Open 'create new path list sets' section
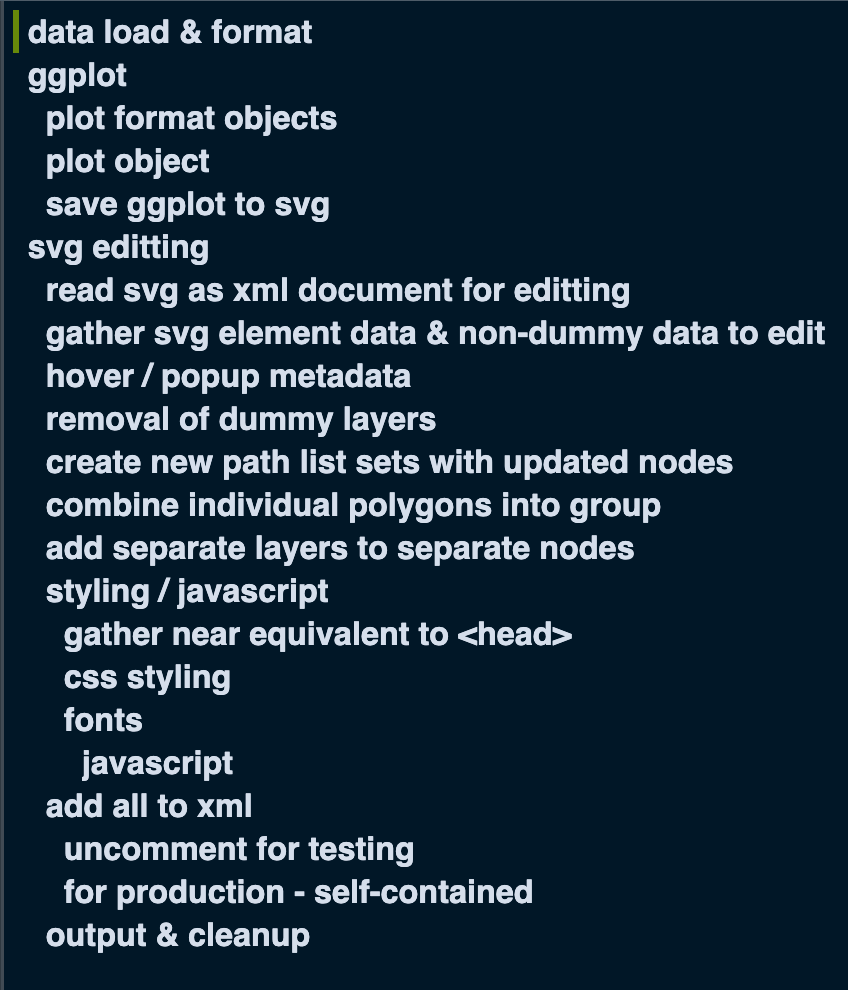This screenshot has height=990, width=848. click(389, 462)
